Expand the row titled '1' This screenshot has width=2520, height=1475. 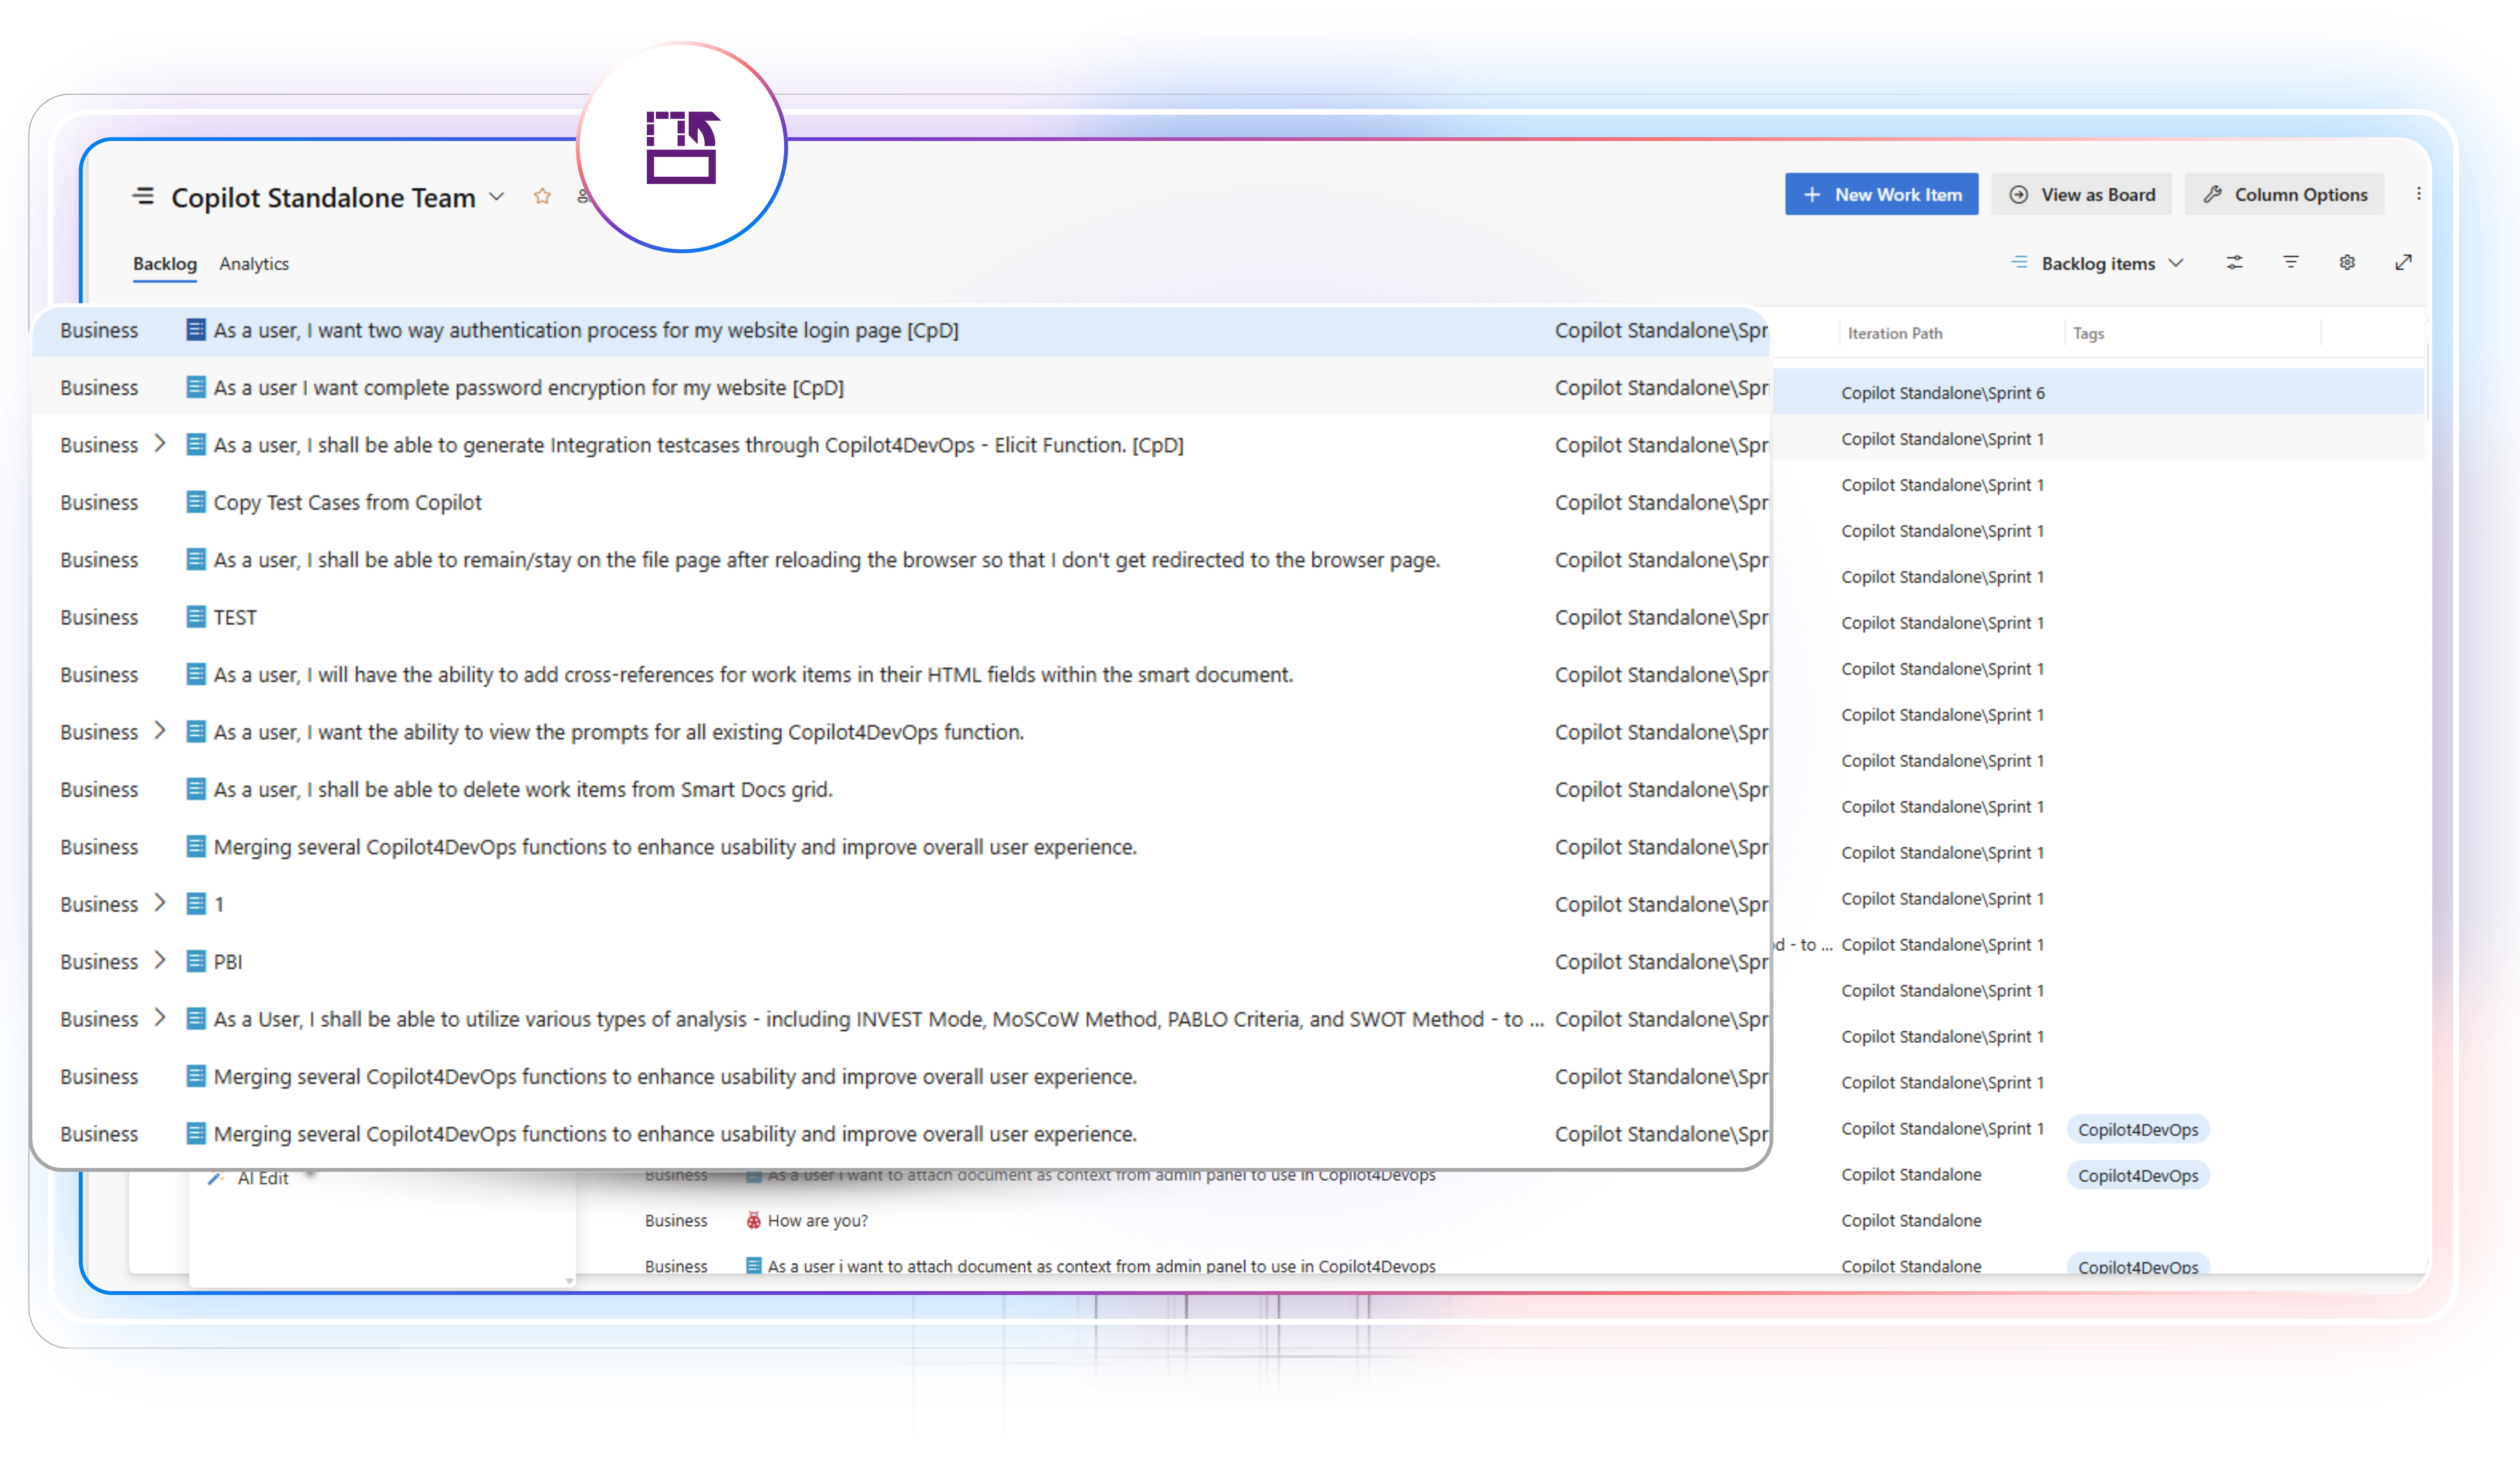(x=160, y=903)
